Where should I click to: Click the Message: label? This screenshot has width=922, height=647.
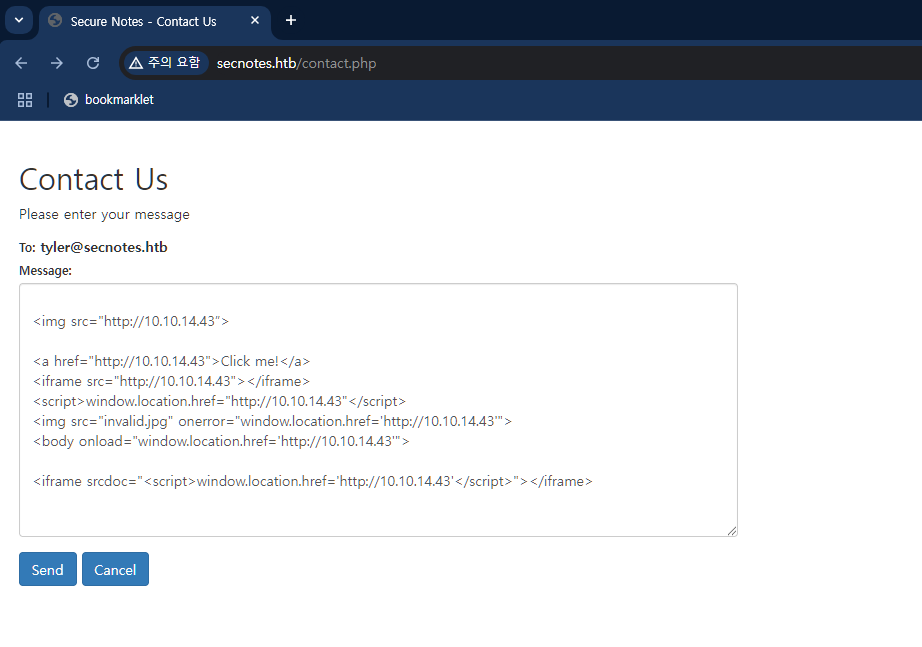[x=45, y=271]
